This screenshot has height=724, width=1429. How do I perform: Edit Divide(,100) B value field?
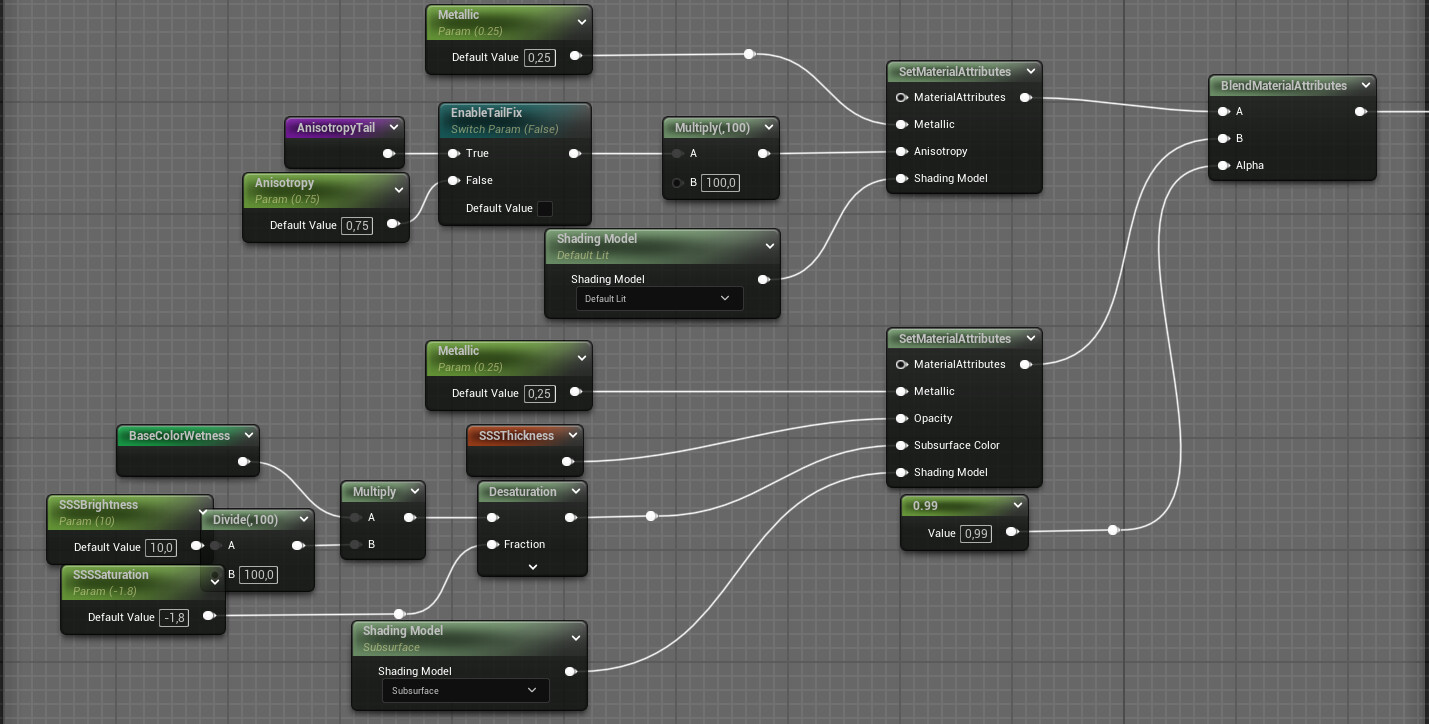point(258,574)
